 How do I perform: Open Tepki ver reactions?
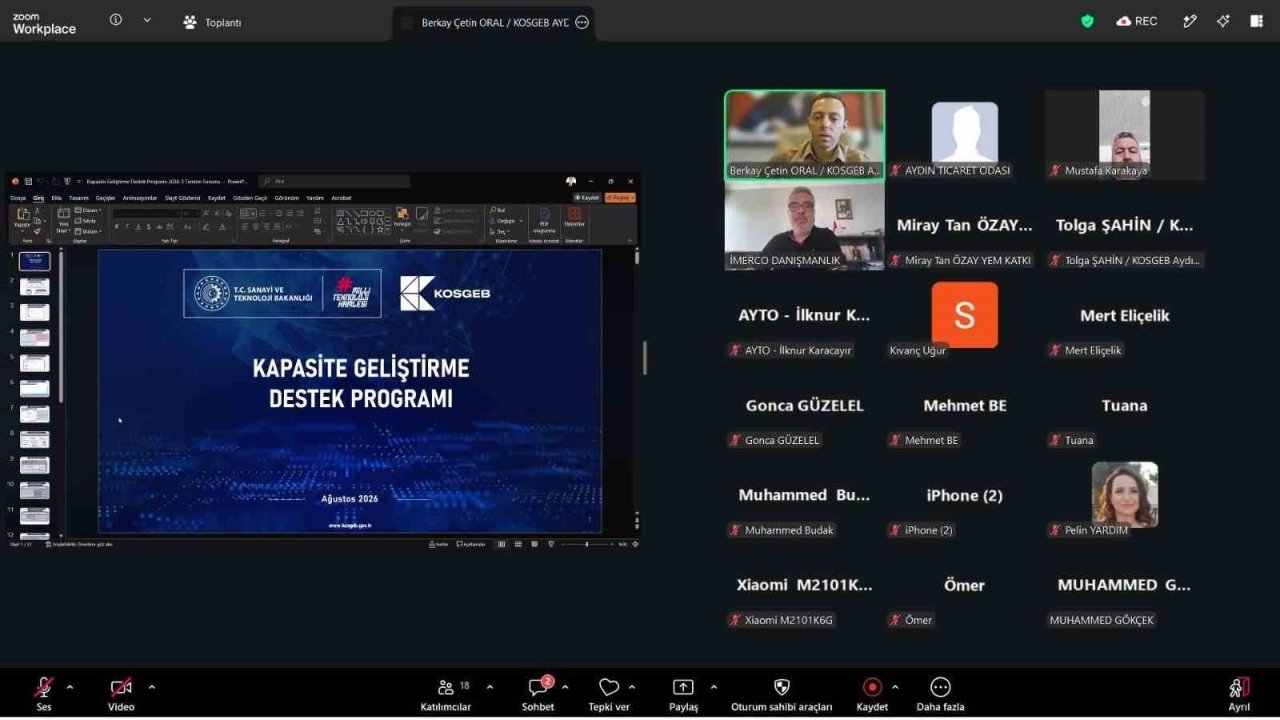click(x=609, y=693)
